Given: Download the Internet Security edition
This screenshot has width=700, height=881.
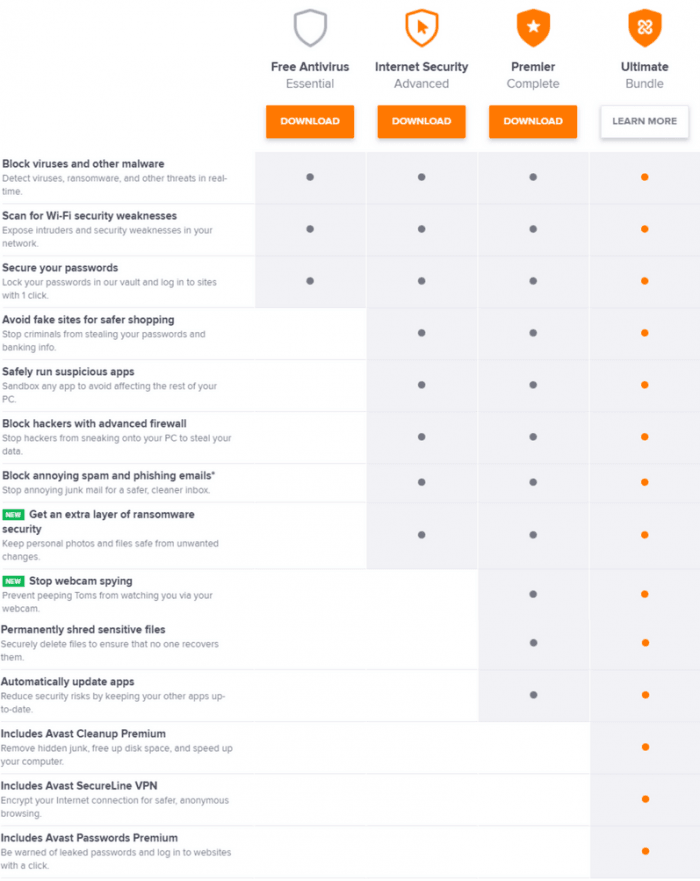Looking at the screenshot, I should tap(421, 121).
